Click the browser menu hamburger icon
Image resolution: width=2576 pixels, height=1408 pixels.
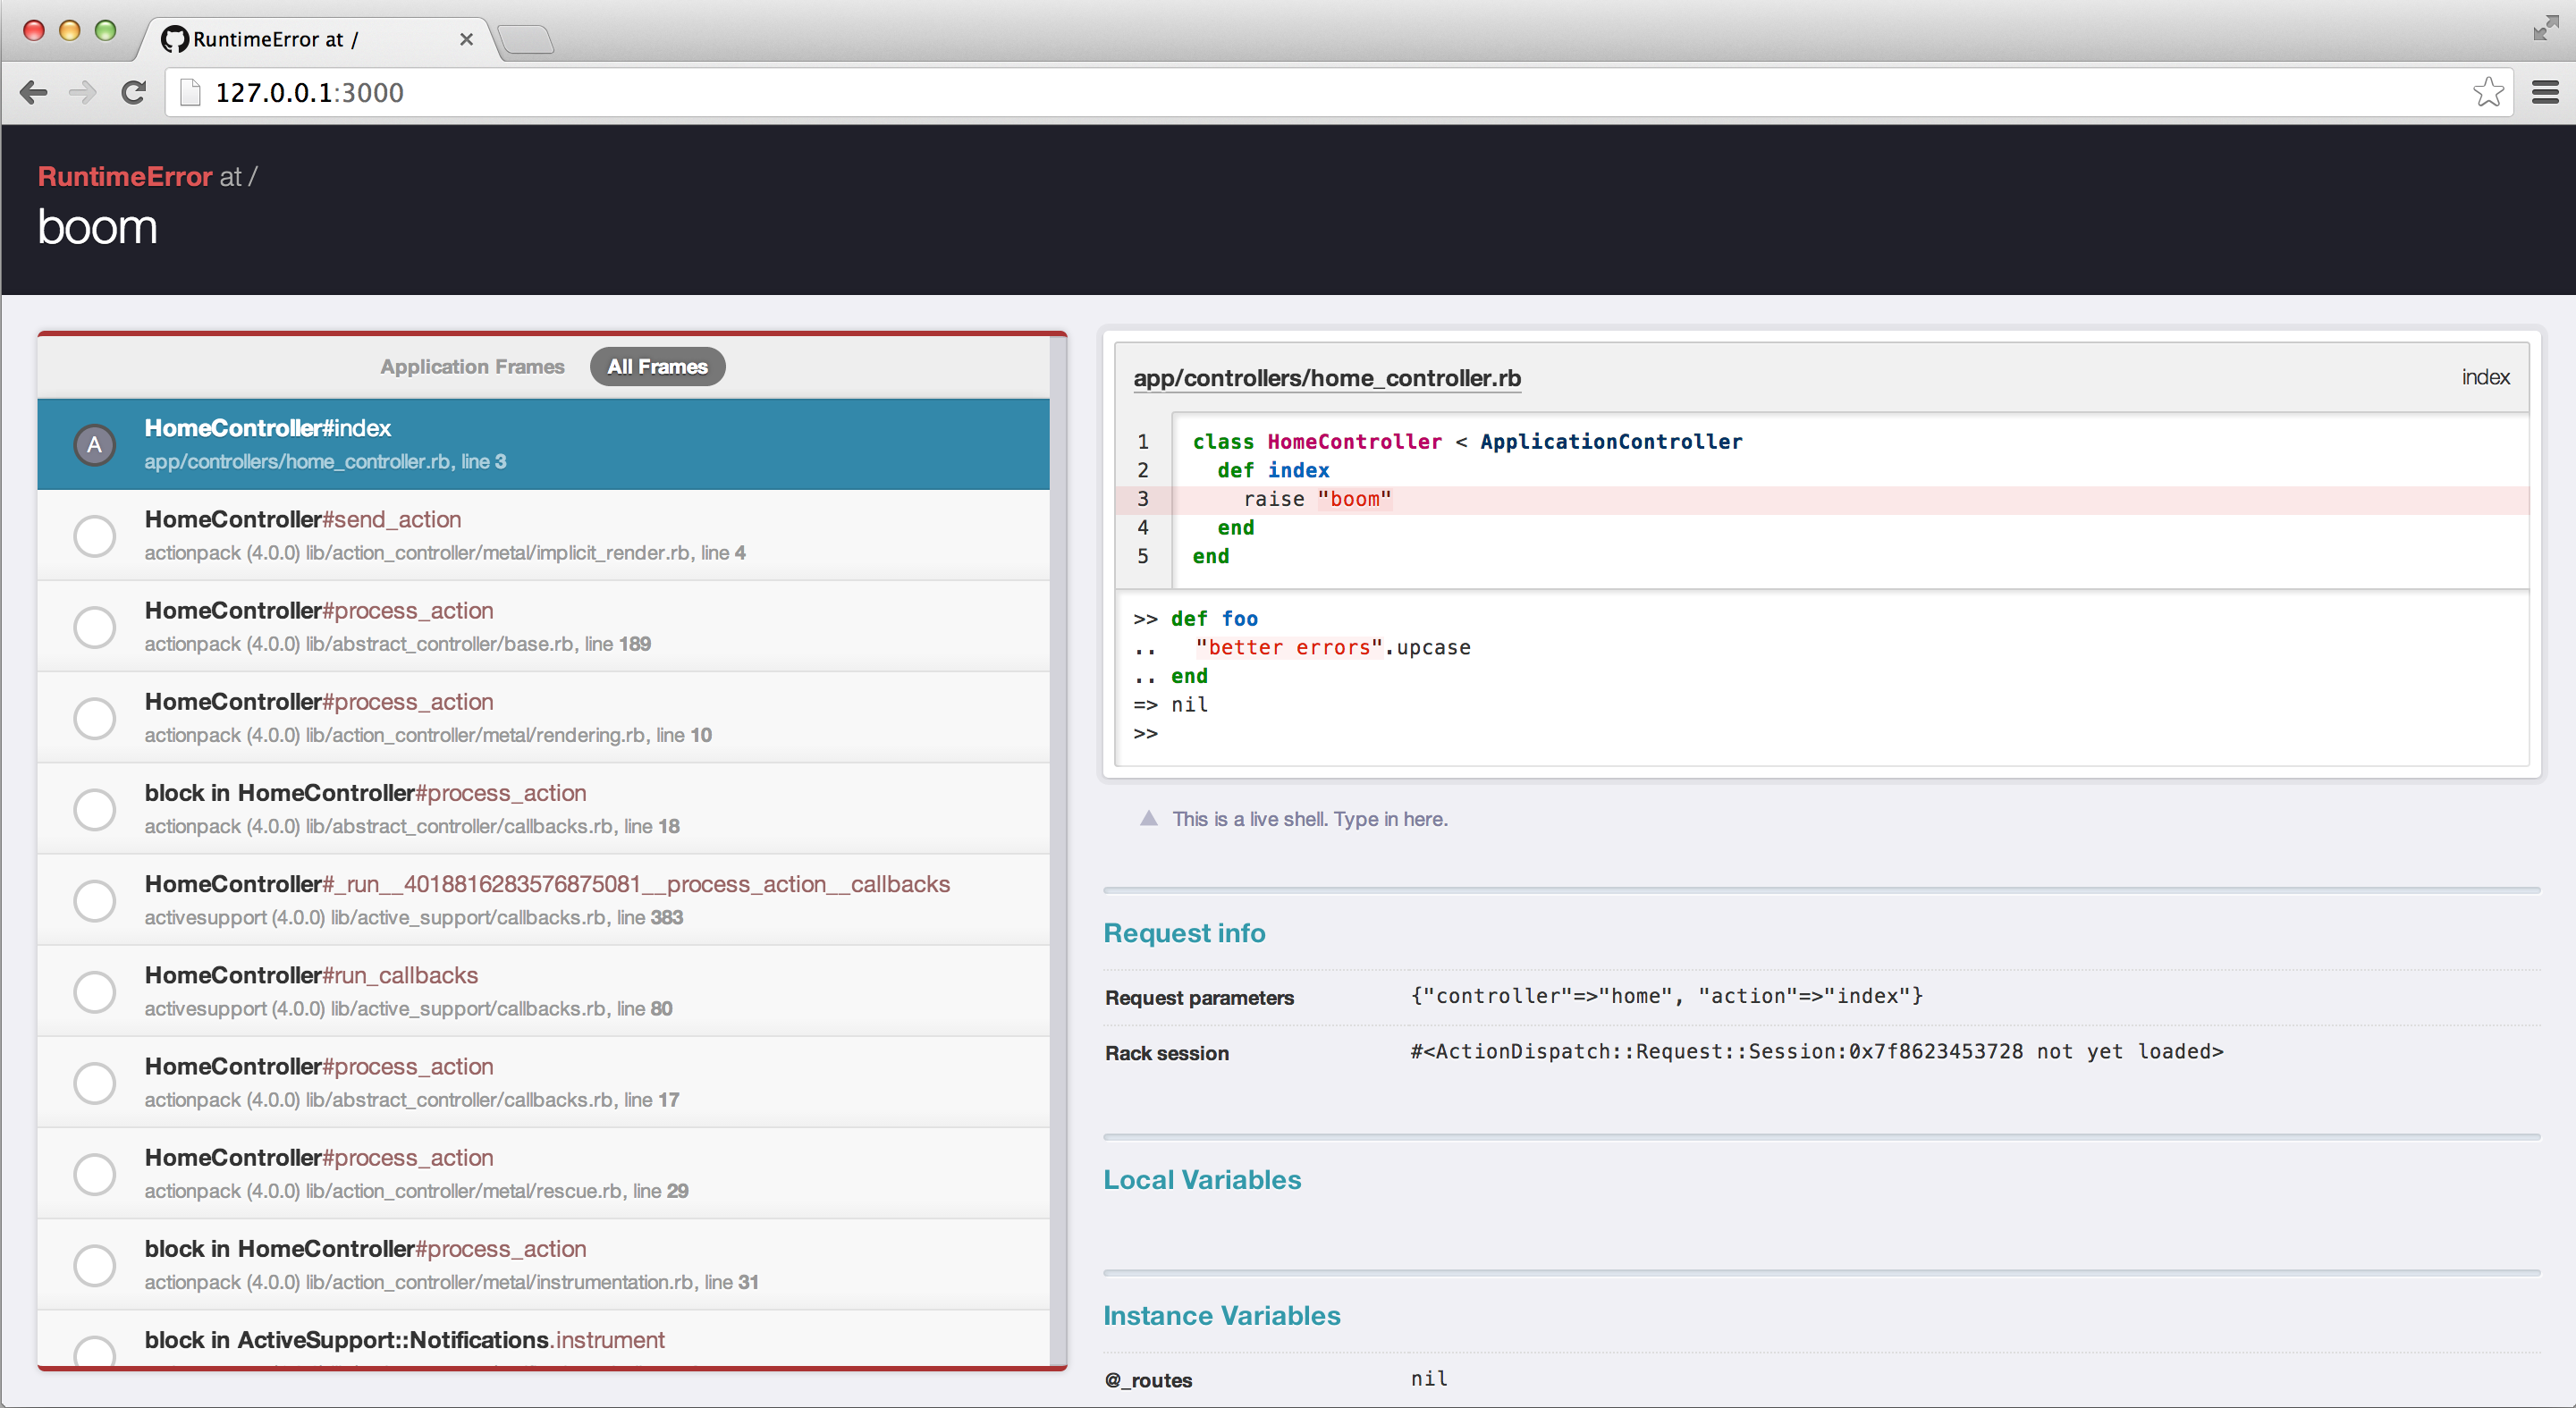coord(2546,92)
